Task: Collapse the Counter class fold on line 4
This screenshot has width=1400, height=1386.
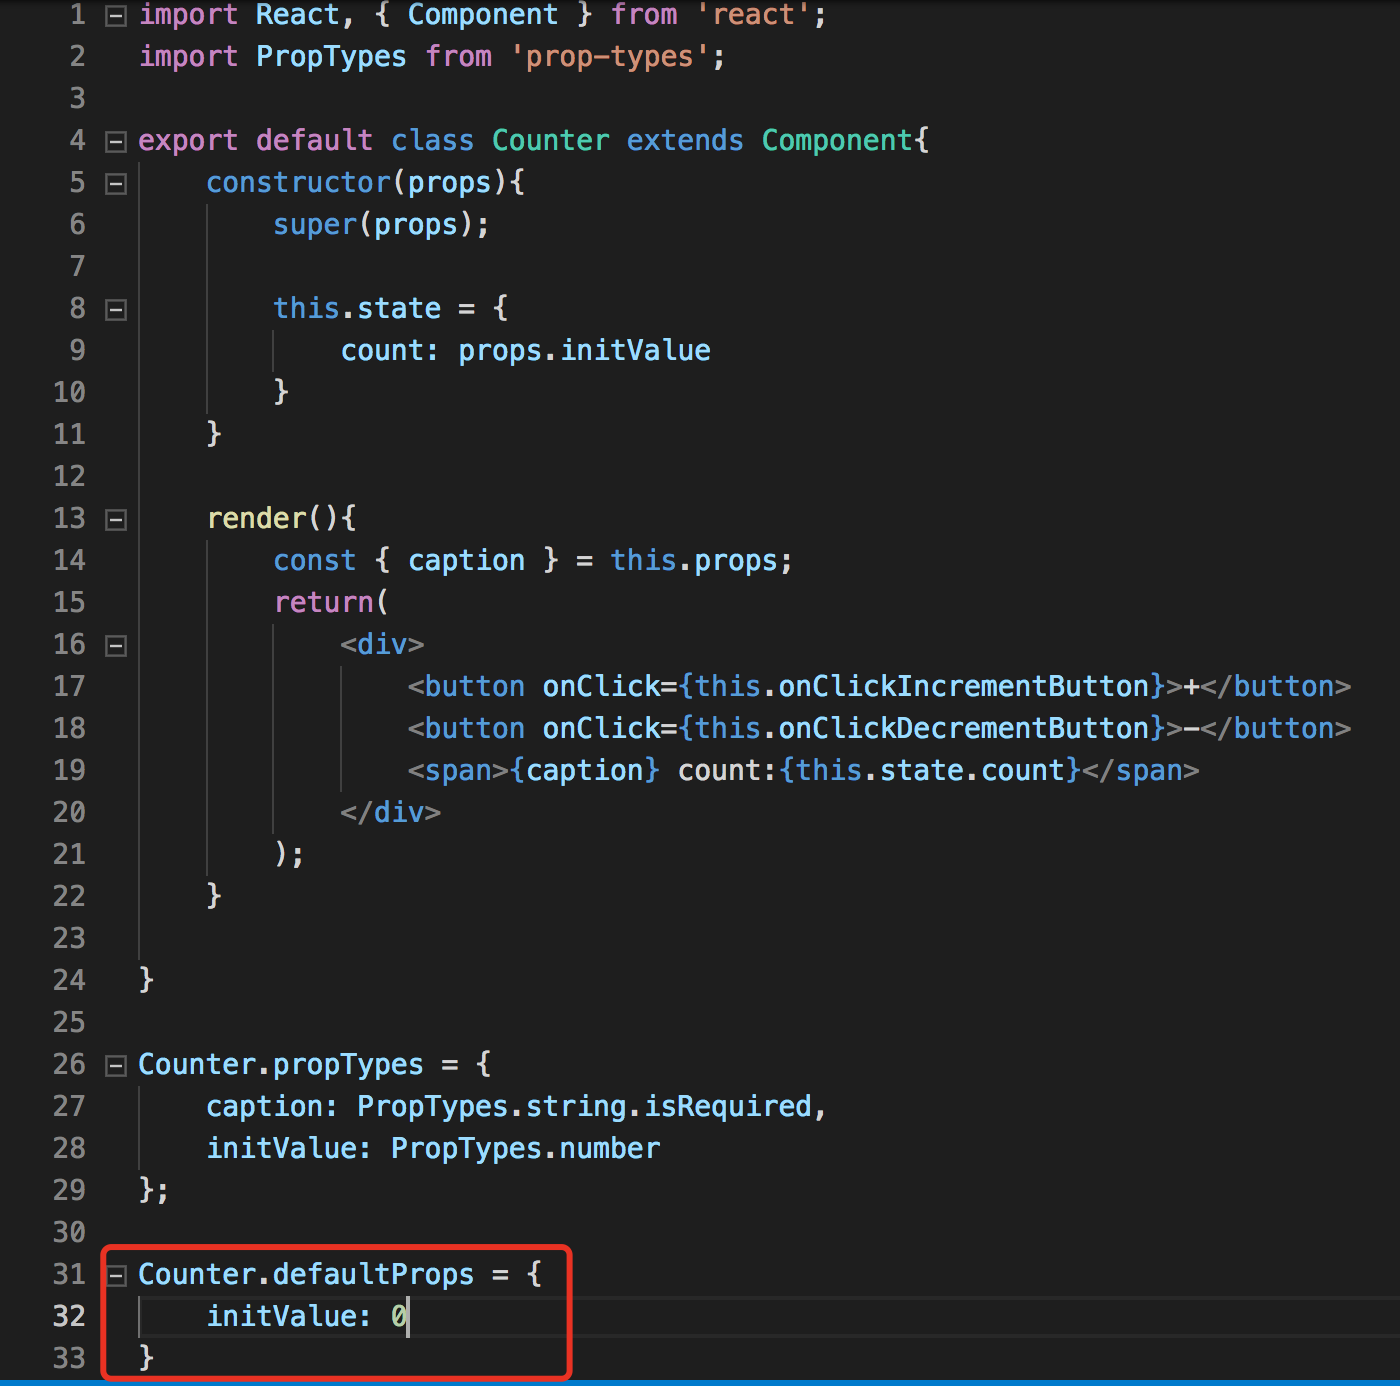Action: point(116,141)
